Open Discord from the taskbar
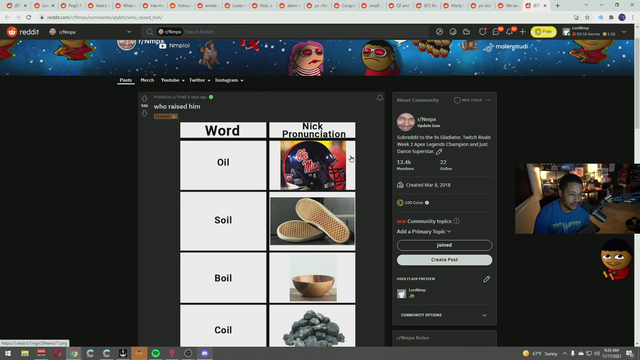Image resolution: width=640 pixels, height=360 pixels. [x=204, y=353]
